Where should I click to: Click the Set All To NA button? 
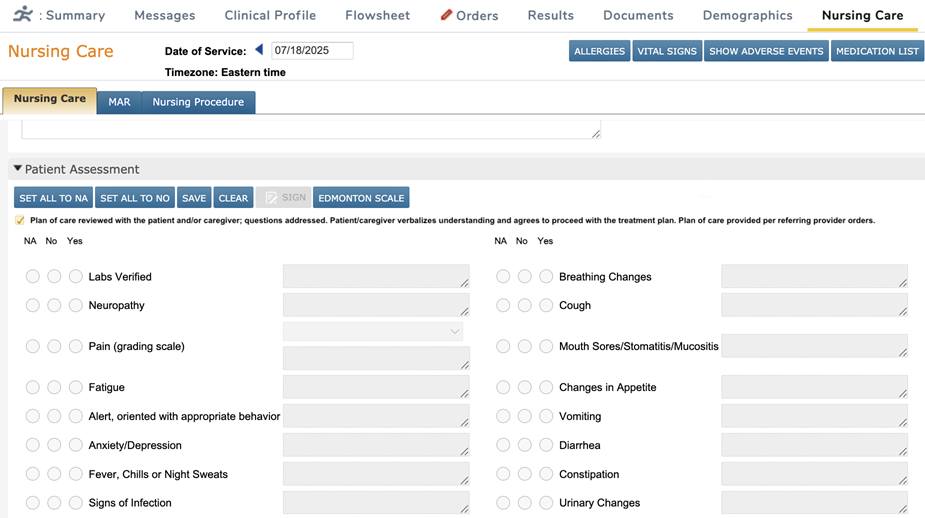coord(54,198)
